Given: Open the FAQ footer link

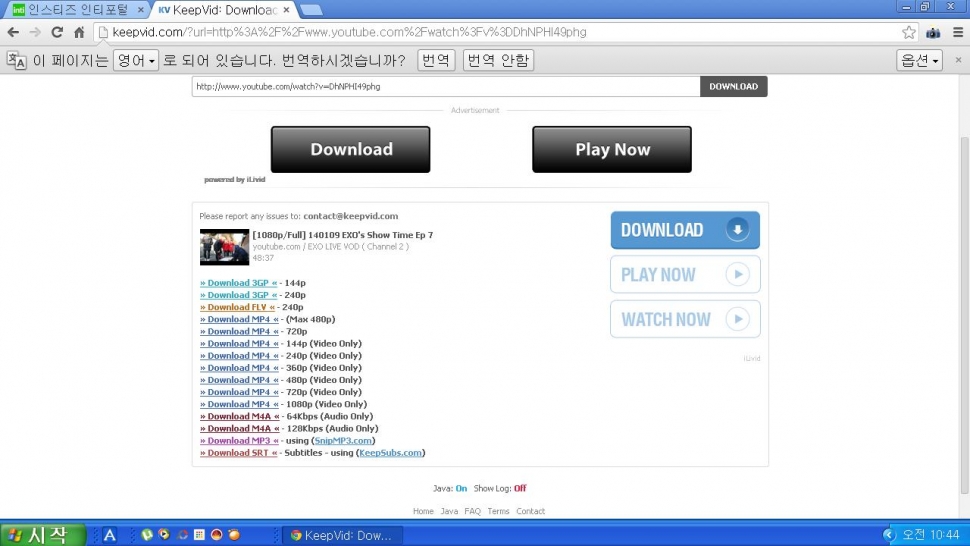Looking at the screenshot, I should pos(472,511).
